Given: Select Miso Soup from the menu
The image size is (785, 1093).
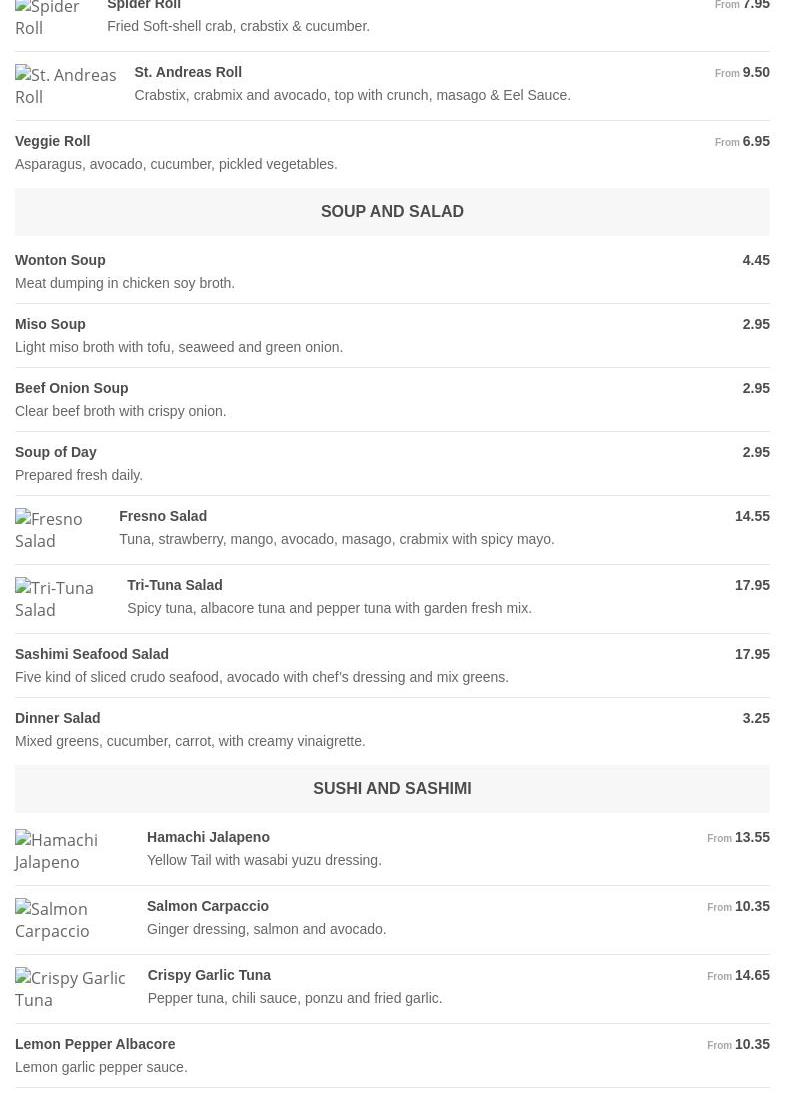Looking at the screenshot, I should coord(50,324).
